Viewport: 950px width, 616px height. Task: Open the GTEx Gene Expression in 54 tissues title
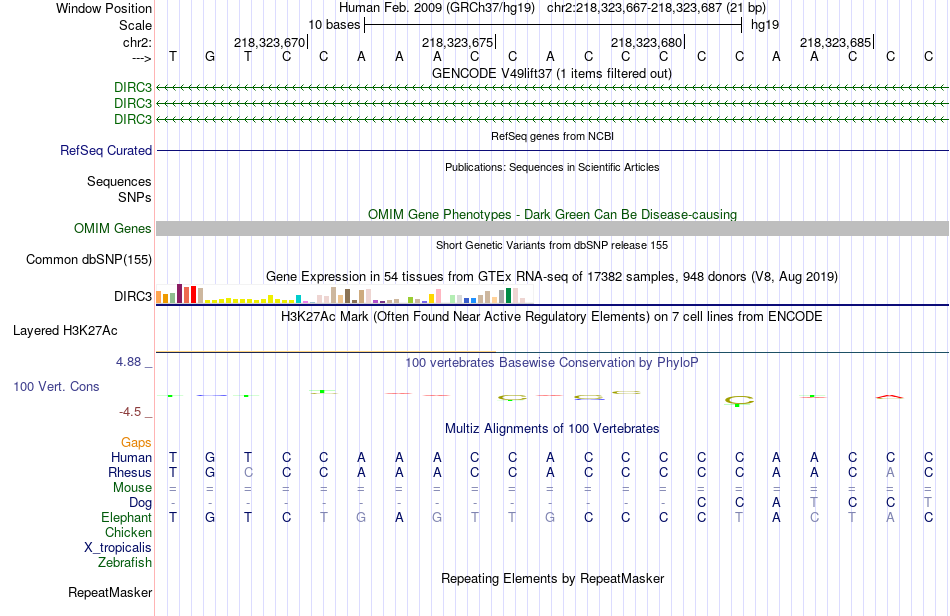coord(552,277)
